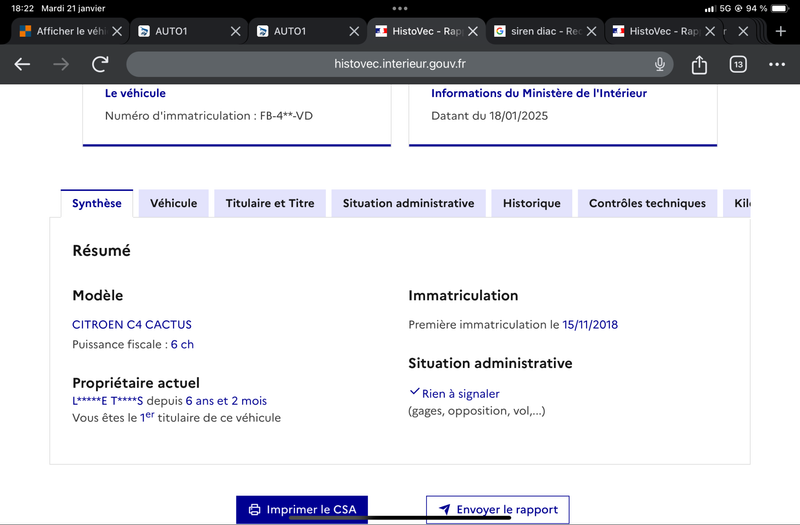Viewport: 800px width, 525px height.
Task: Tap the microphone icon in address bar
Action: [660, 64]
